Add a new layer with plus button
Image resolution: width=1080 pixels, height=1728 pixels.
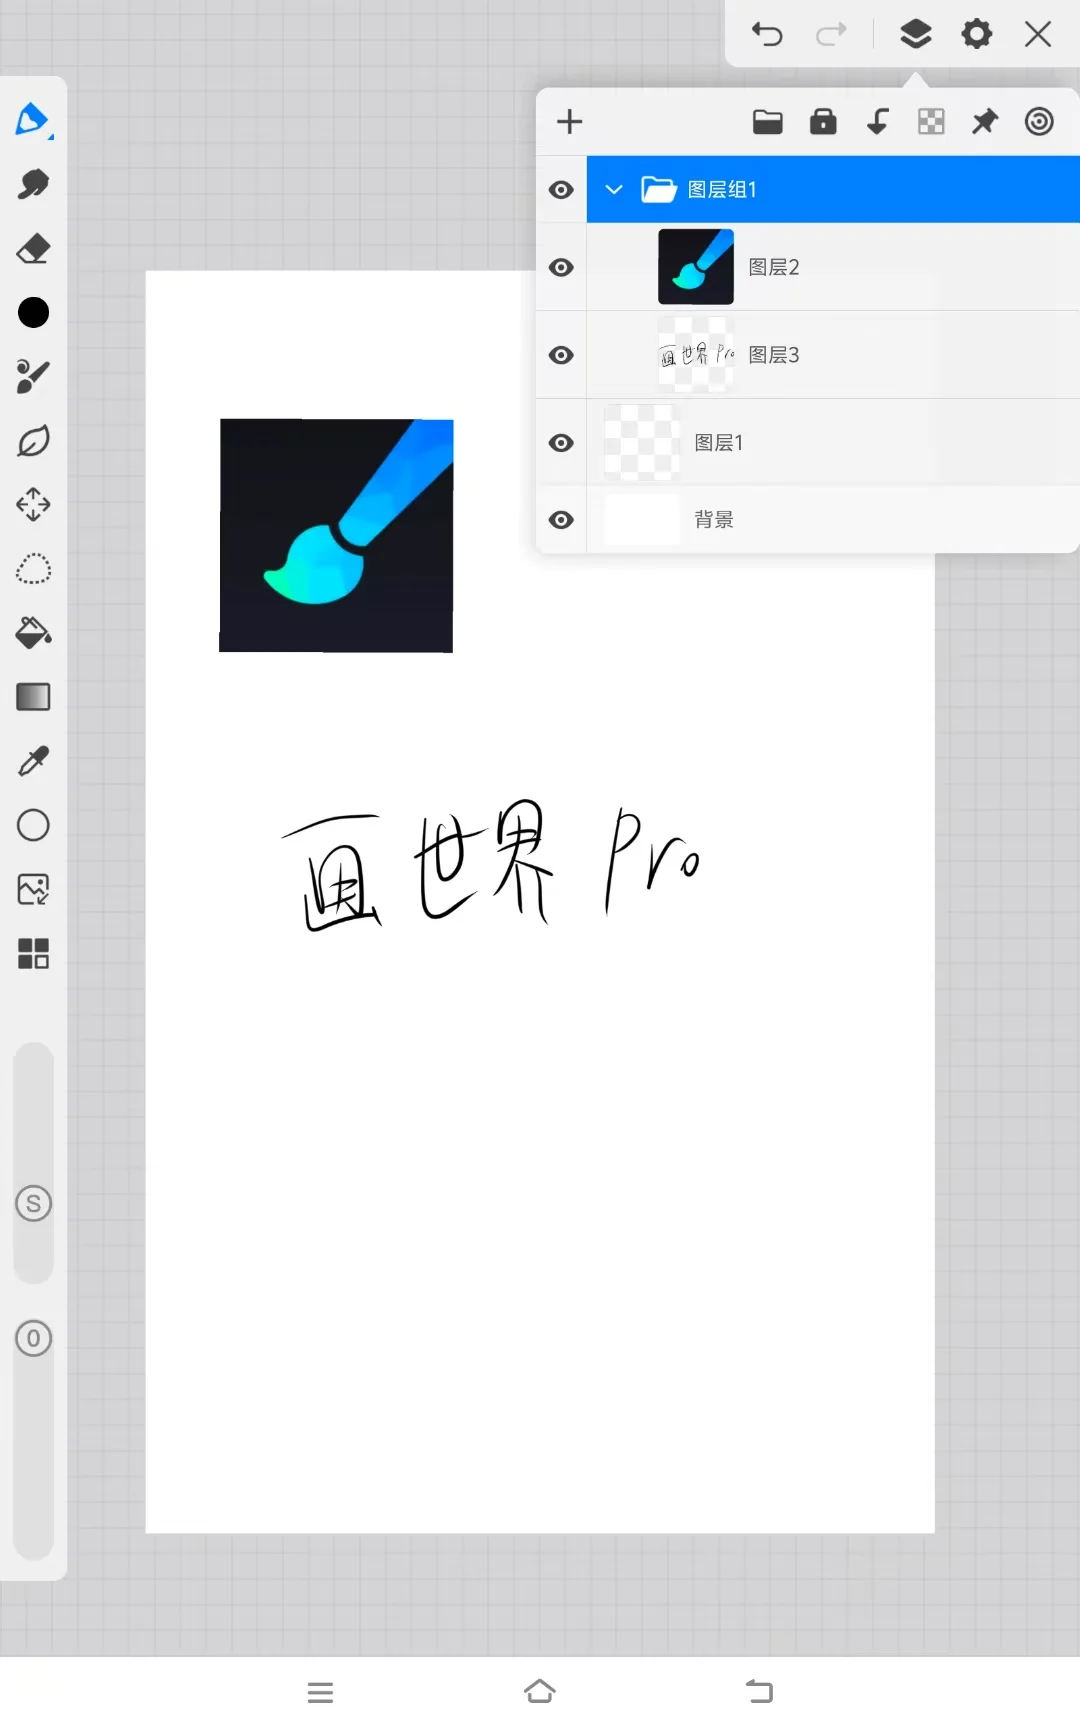click(x=569, y=122)
